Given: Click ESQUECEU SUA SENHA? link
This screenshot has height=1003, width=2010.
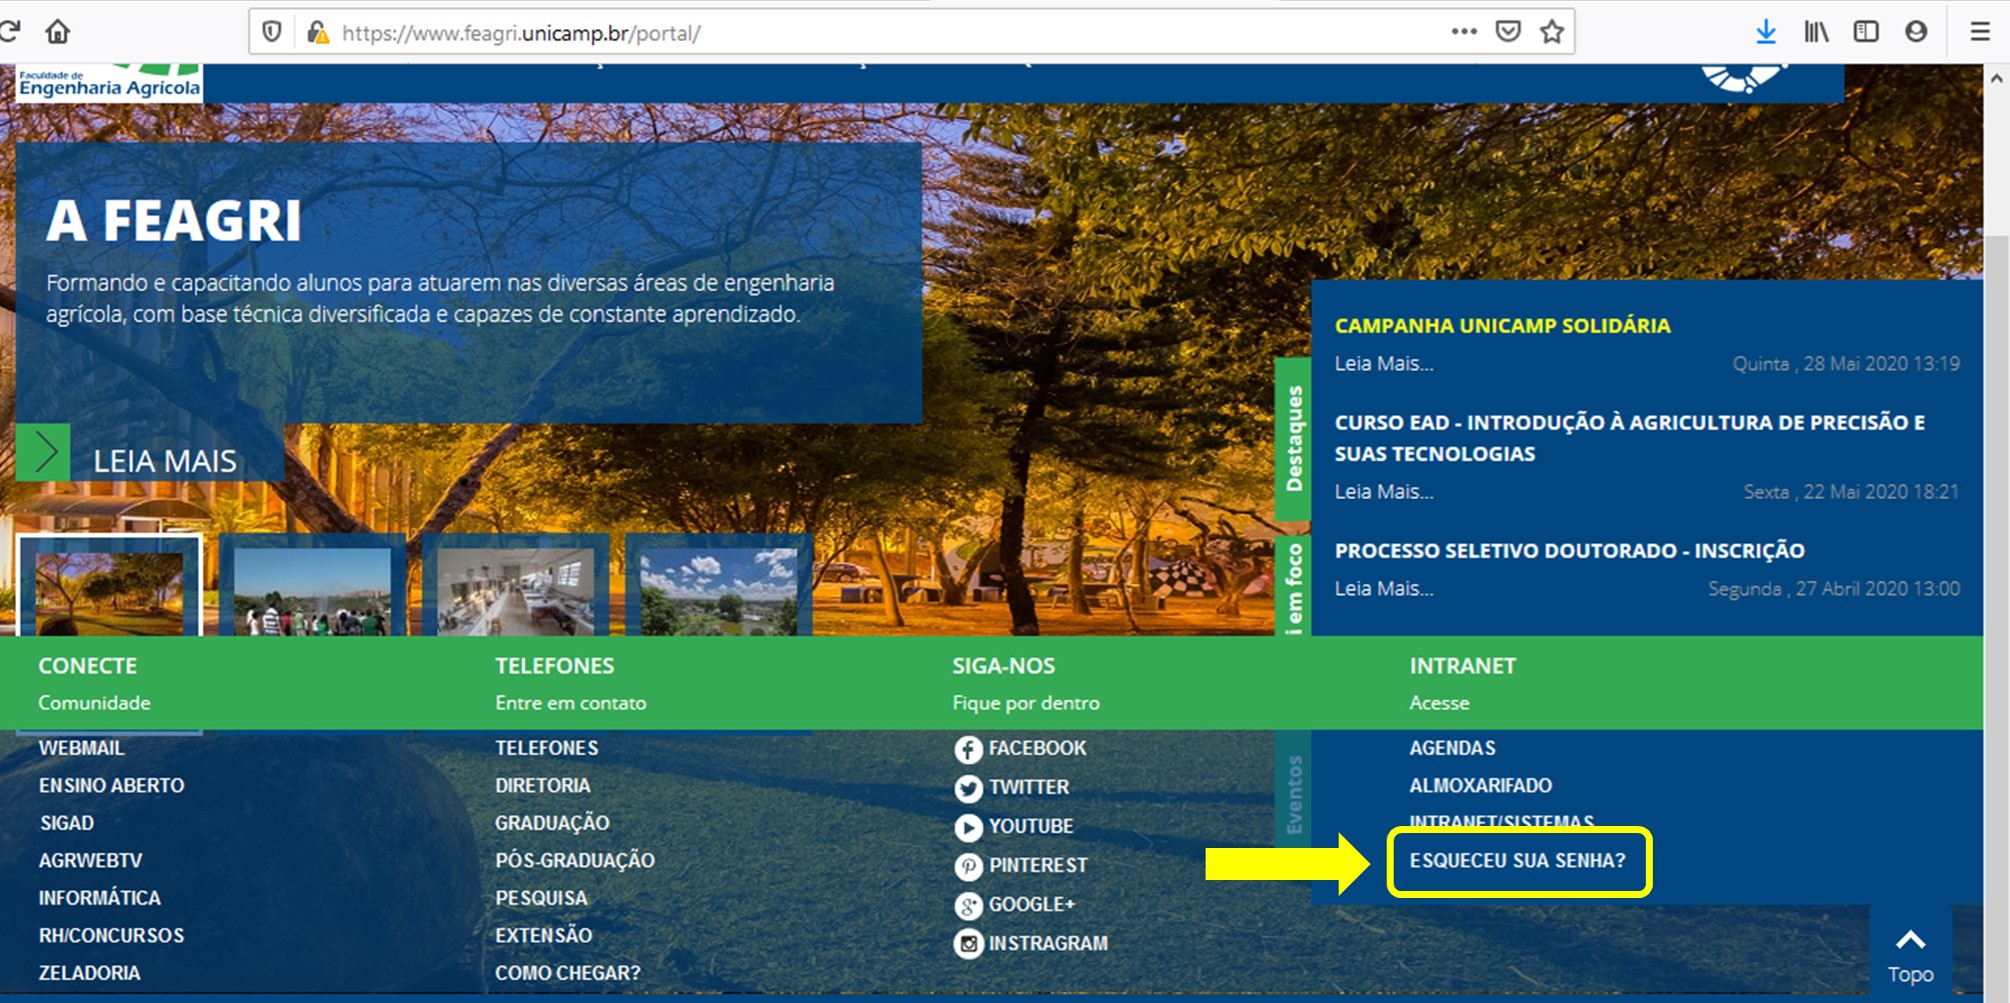Looking at the screenshot, I should coord(1517,861).
